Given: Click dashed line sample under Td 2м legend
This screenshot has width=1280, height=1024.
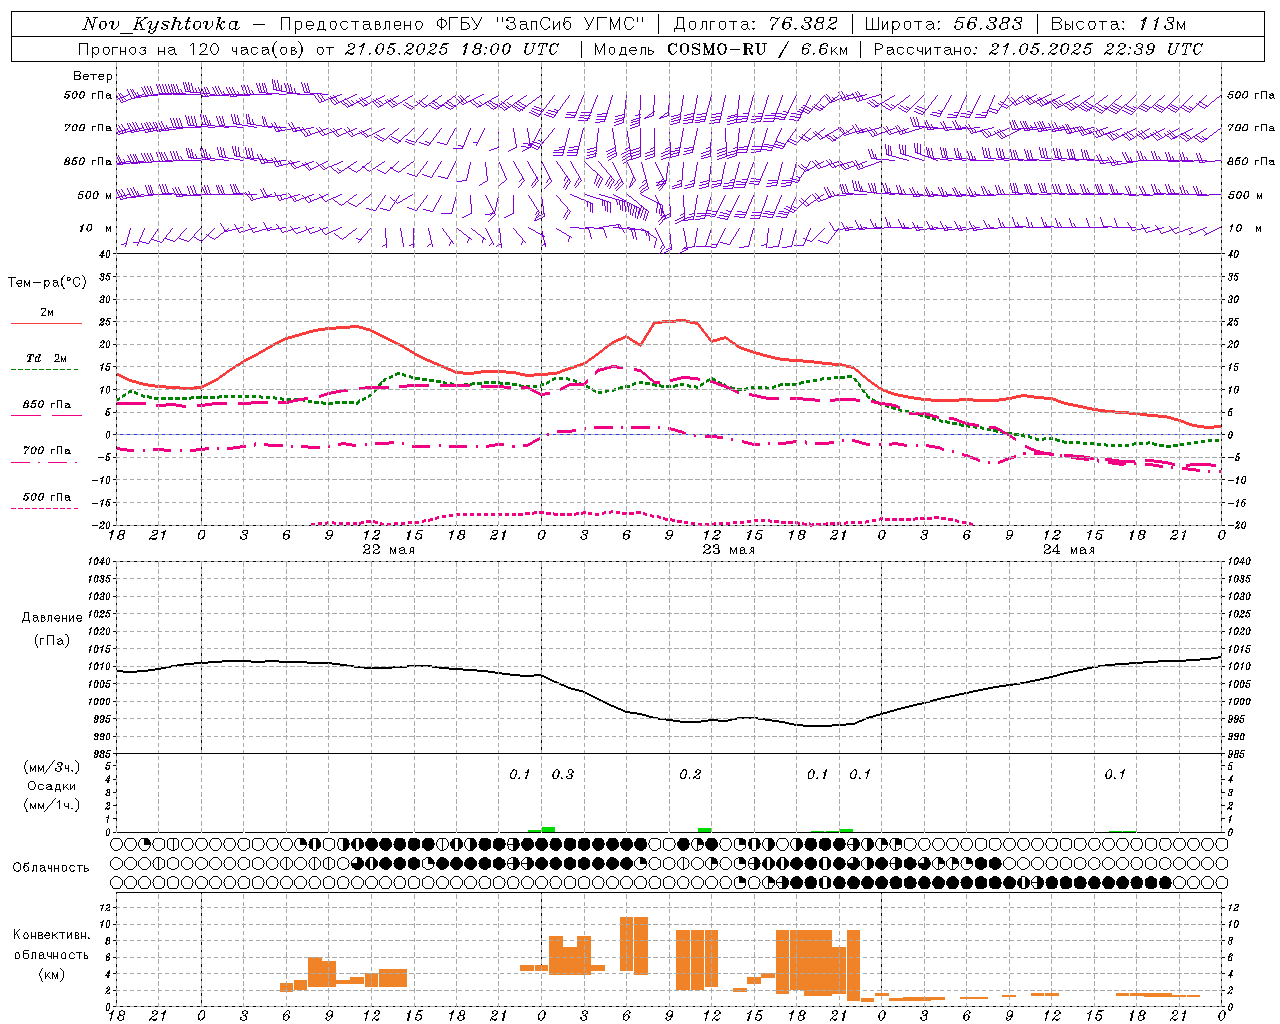Looking at the screenshot, I should tap(46, 369).
